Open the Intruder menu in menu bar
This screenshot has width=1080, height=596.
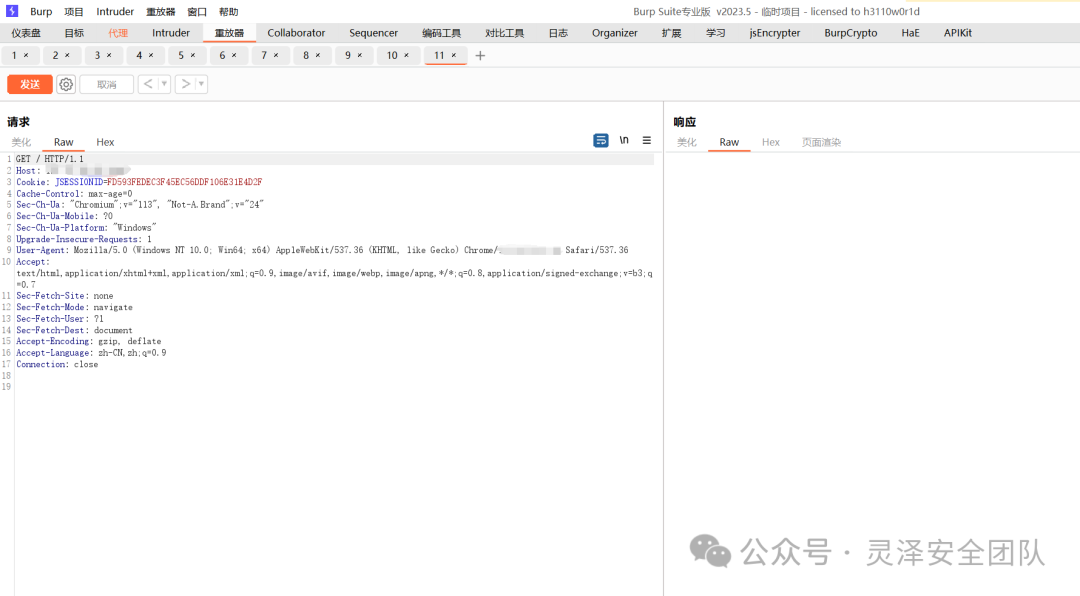(x=115, y=12)
